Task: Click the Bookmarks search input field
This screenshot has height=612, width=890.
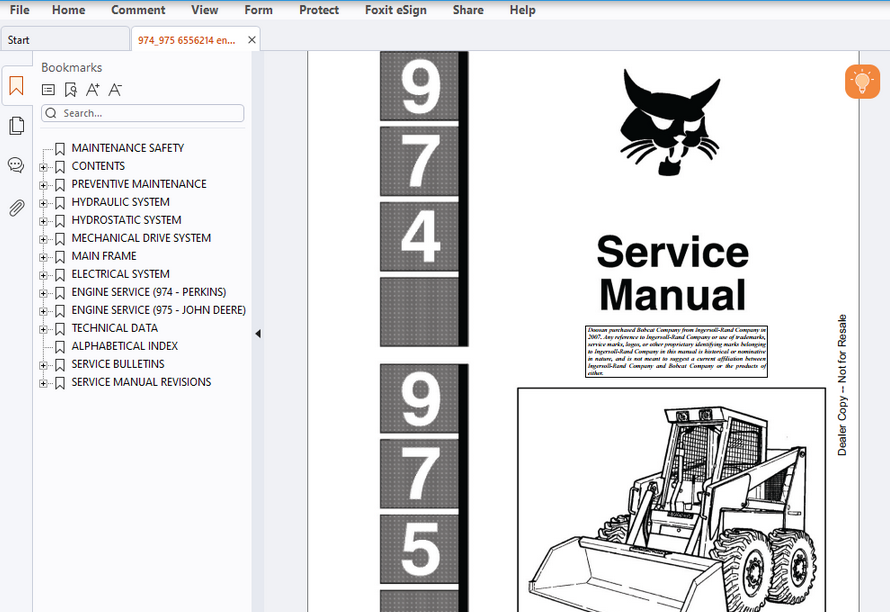Action: [142, 113]
